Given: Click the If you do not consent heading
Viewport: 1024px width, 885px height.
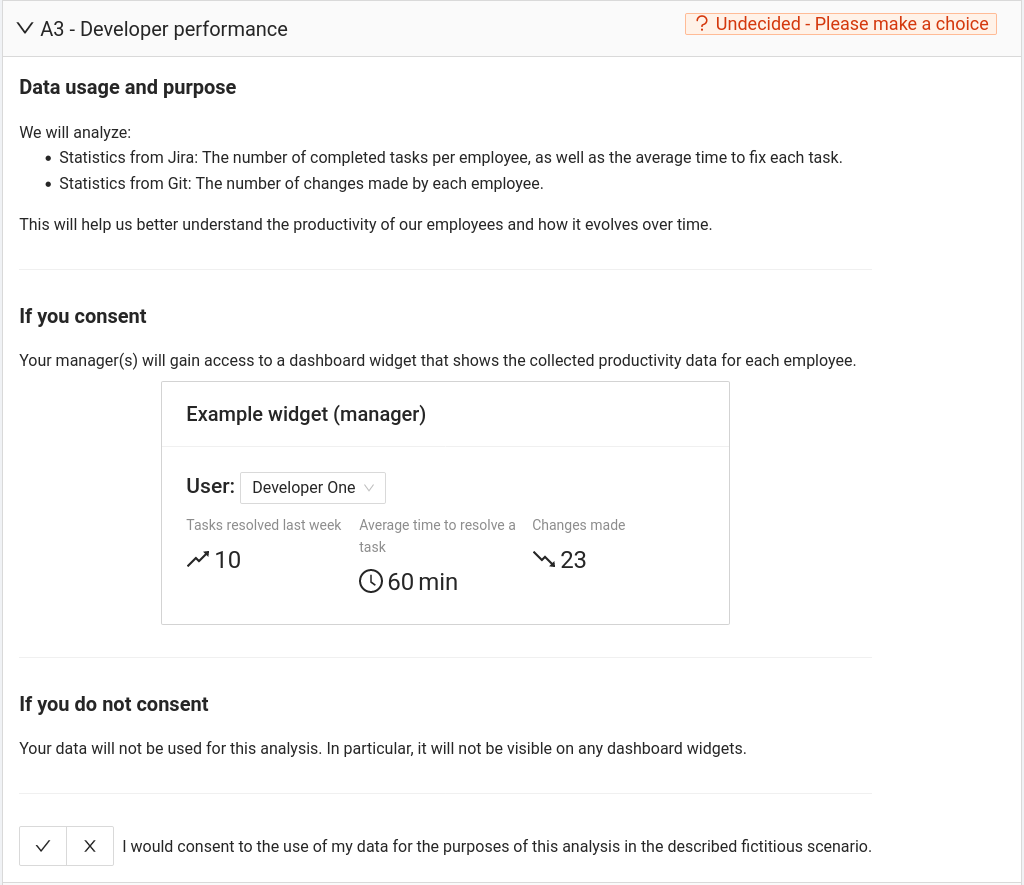Looking at the screenshot, I should click(114, 704).
